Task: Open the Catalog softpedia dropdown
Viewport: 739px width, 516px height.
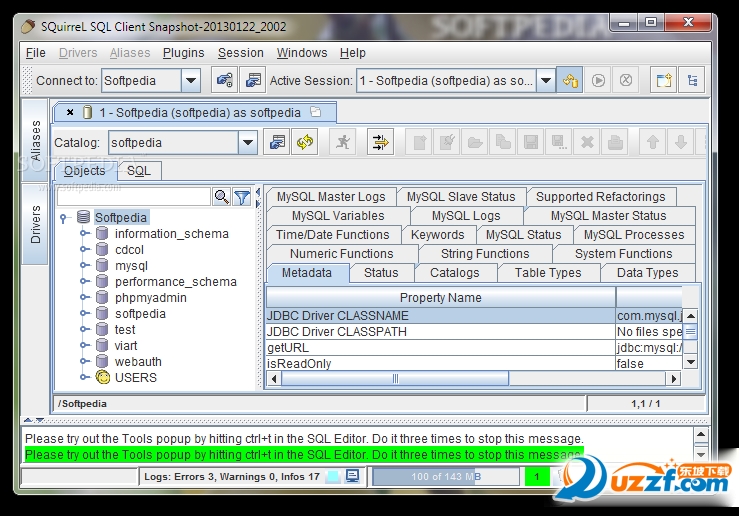Action: point(248,142)
